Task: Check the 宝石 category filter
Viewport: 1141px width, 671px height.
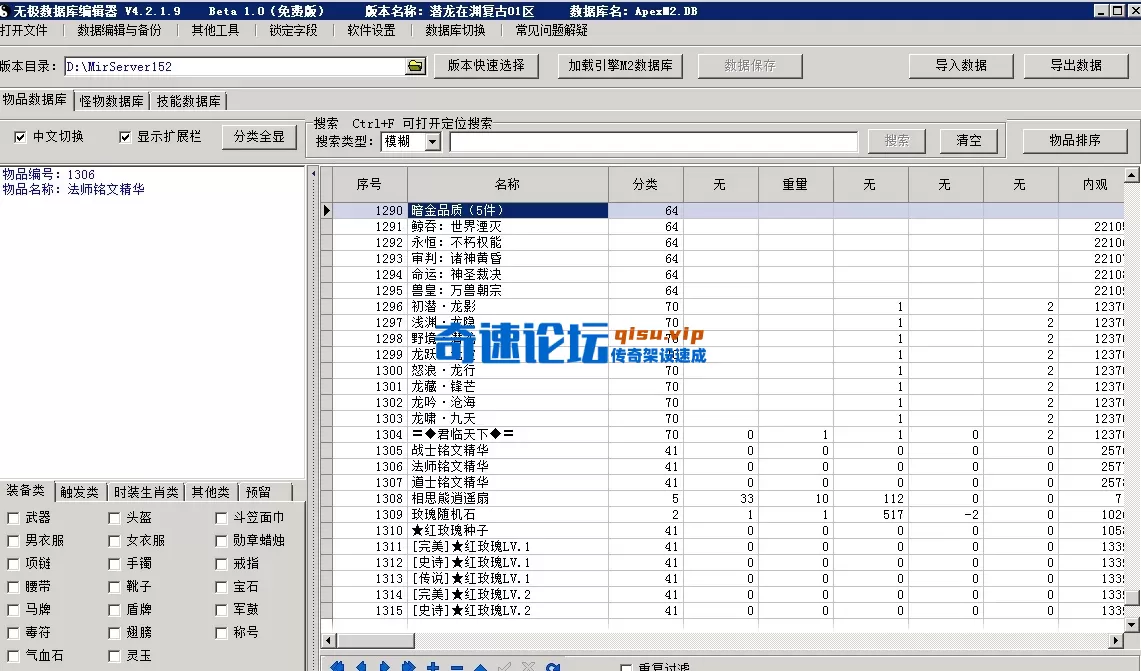Action: 221,587
